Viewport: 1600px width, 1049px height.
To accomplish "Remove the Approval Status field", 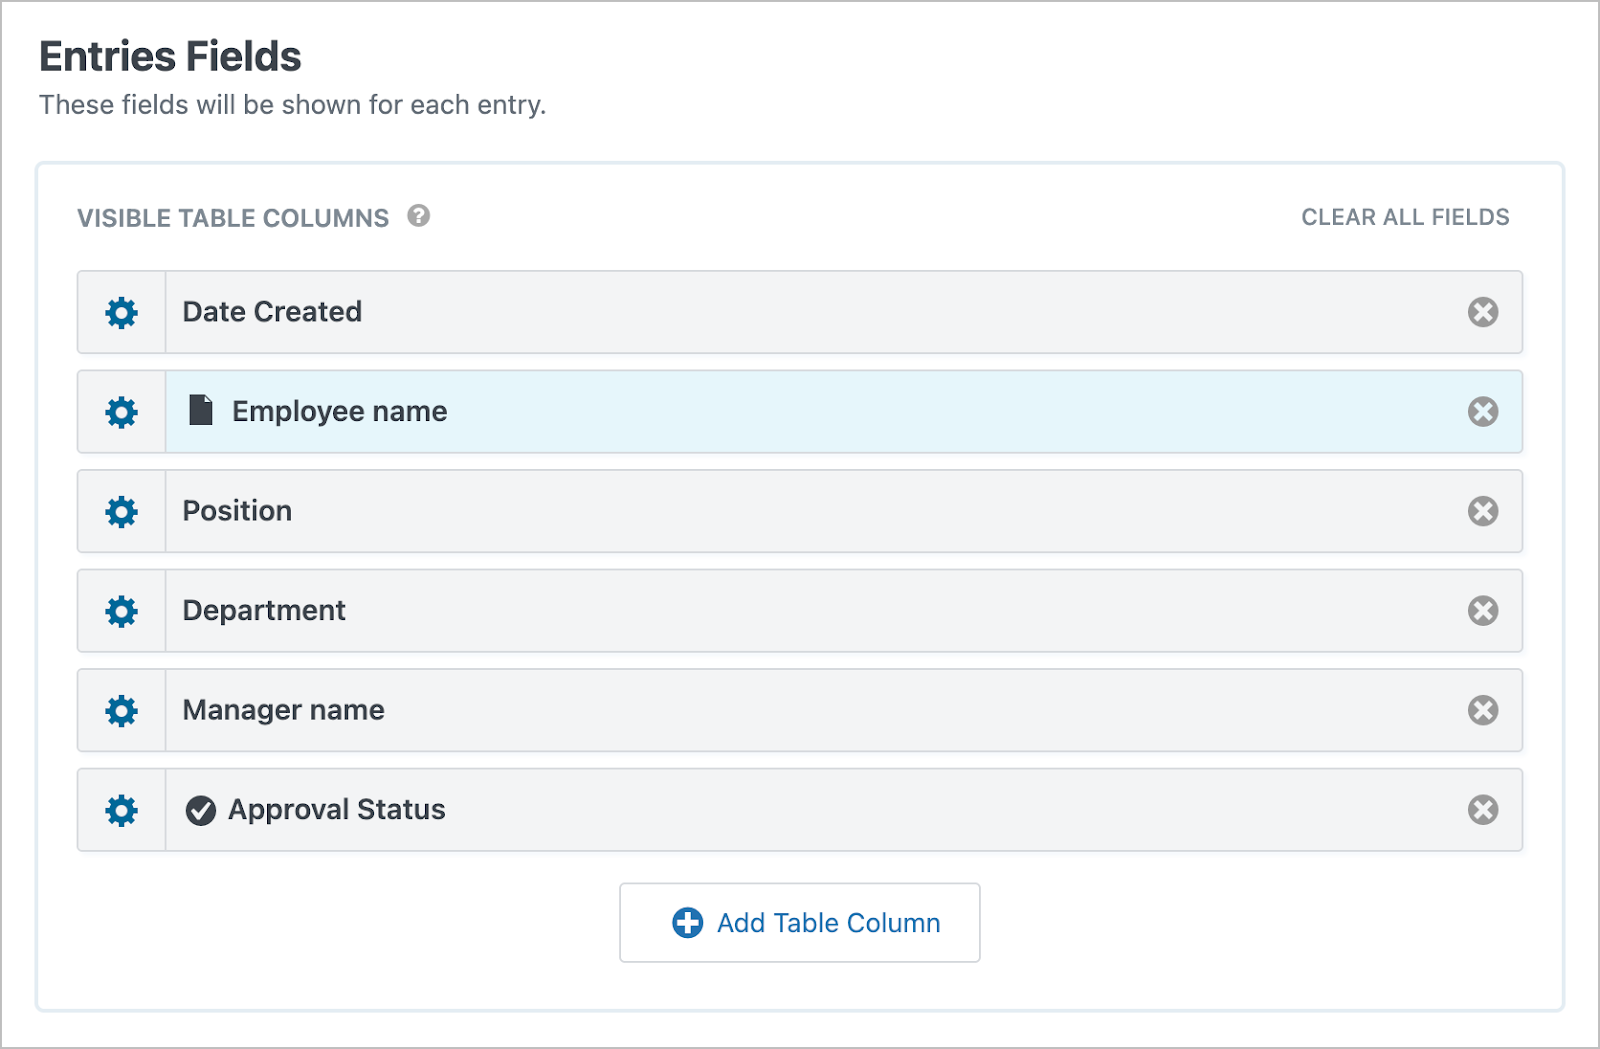I will tap(1482, 810).
